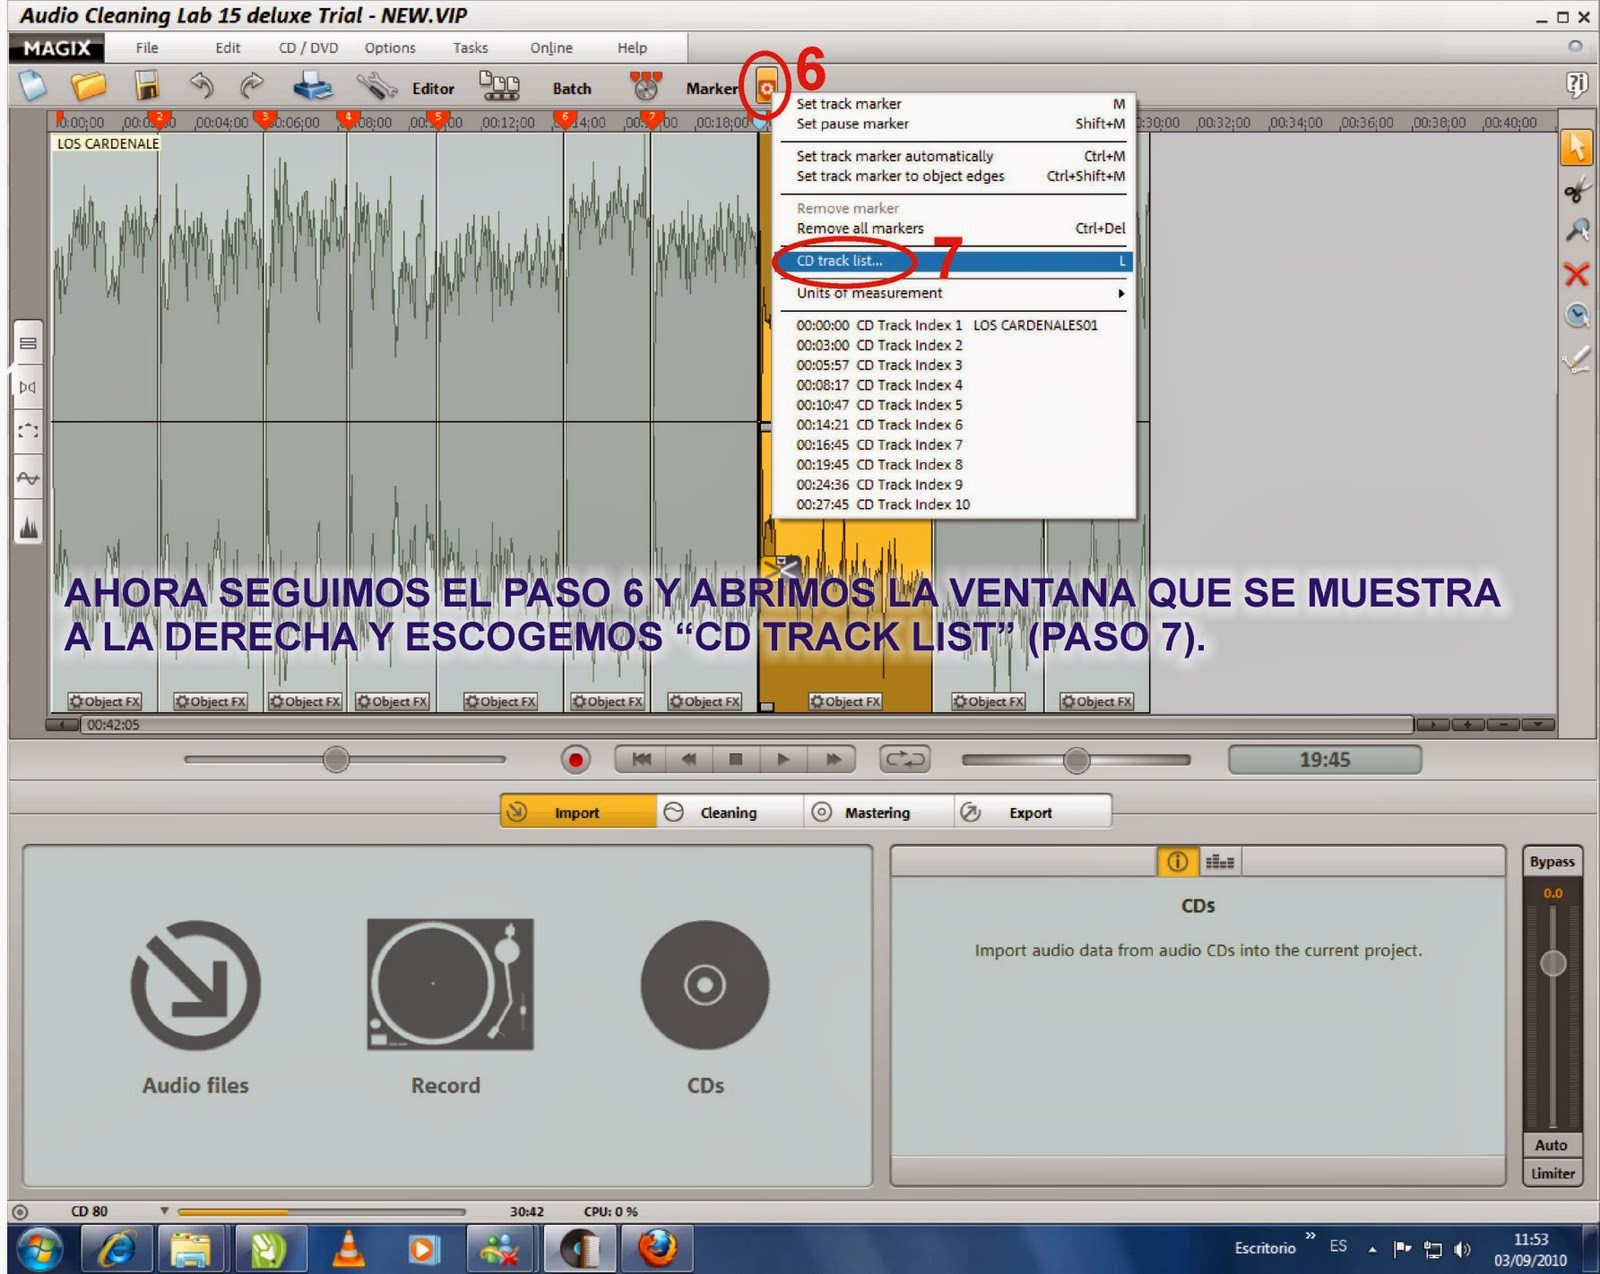This screenshot has width=1600, height=1274.
Task: Skip to start of project
Action: click(641, 759)
